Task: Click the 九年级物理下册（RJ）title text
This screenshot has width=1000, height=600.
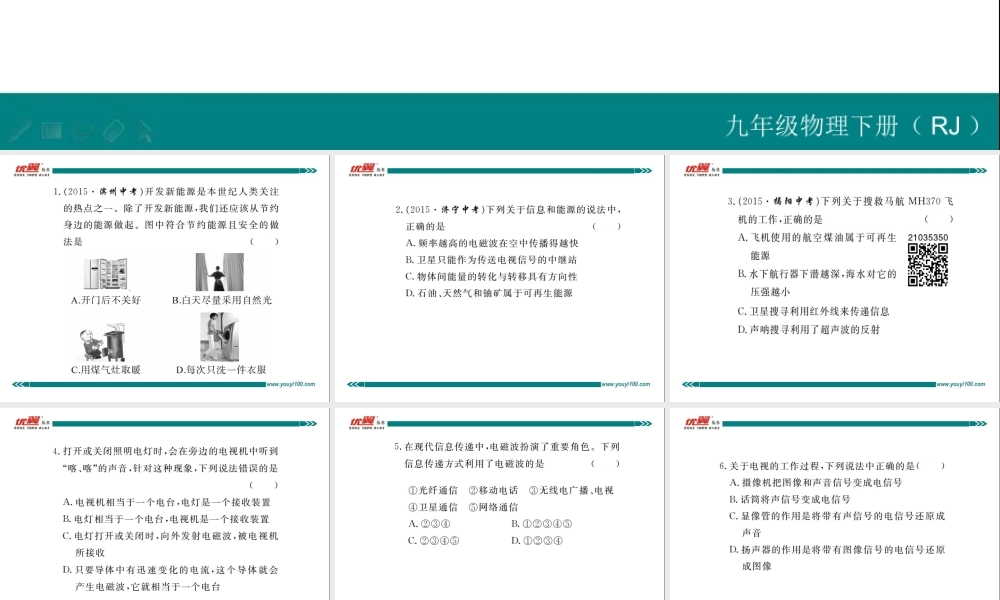Action: (855, 126)
